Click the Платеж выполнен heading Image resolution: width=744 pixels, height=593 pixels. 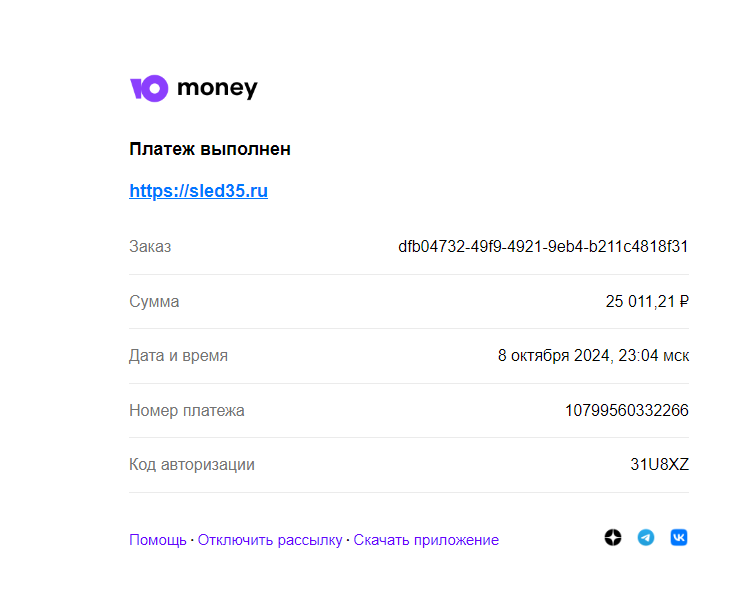click(x=210, y=149)
